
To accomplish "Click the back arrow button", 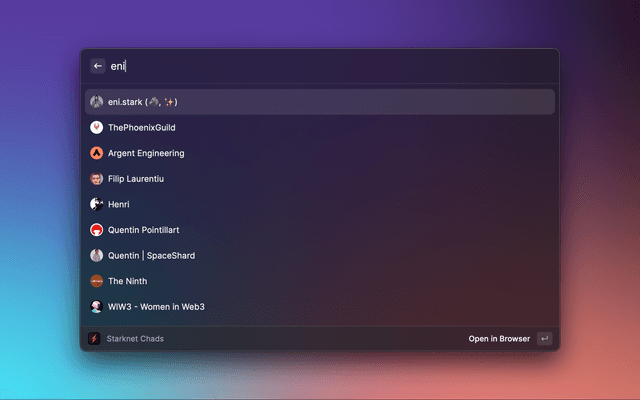I will click(x=98, y=66).
